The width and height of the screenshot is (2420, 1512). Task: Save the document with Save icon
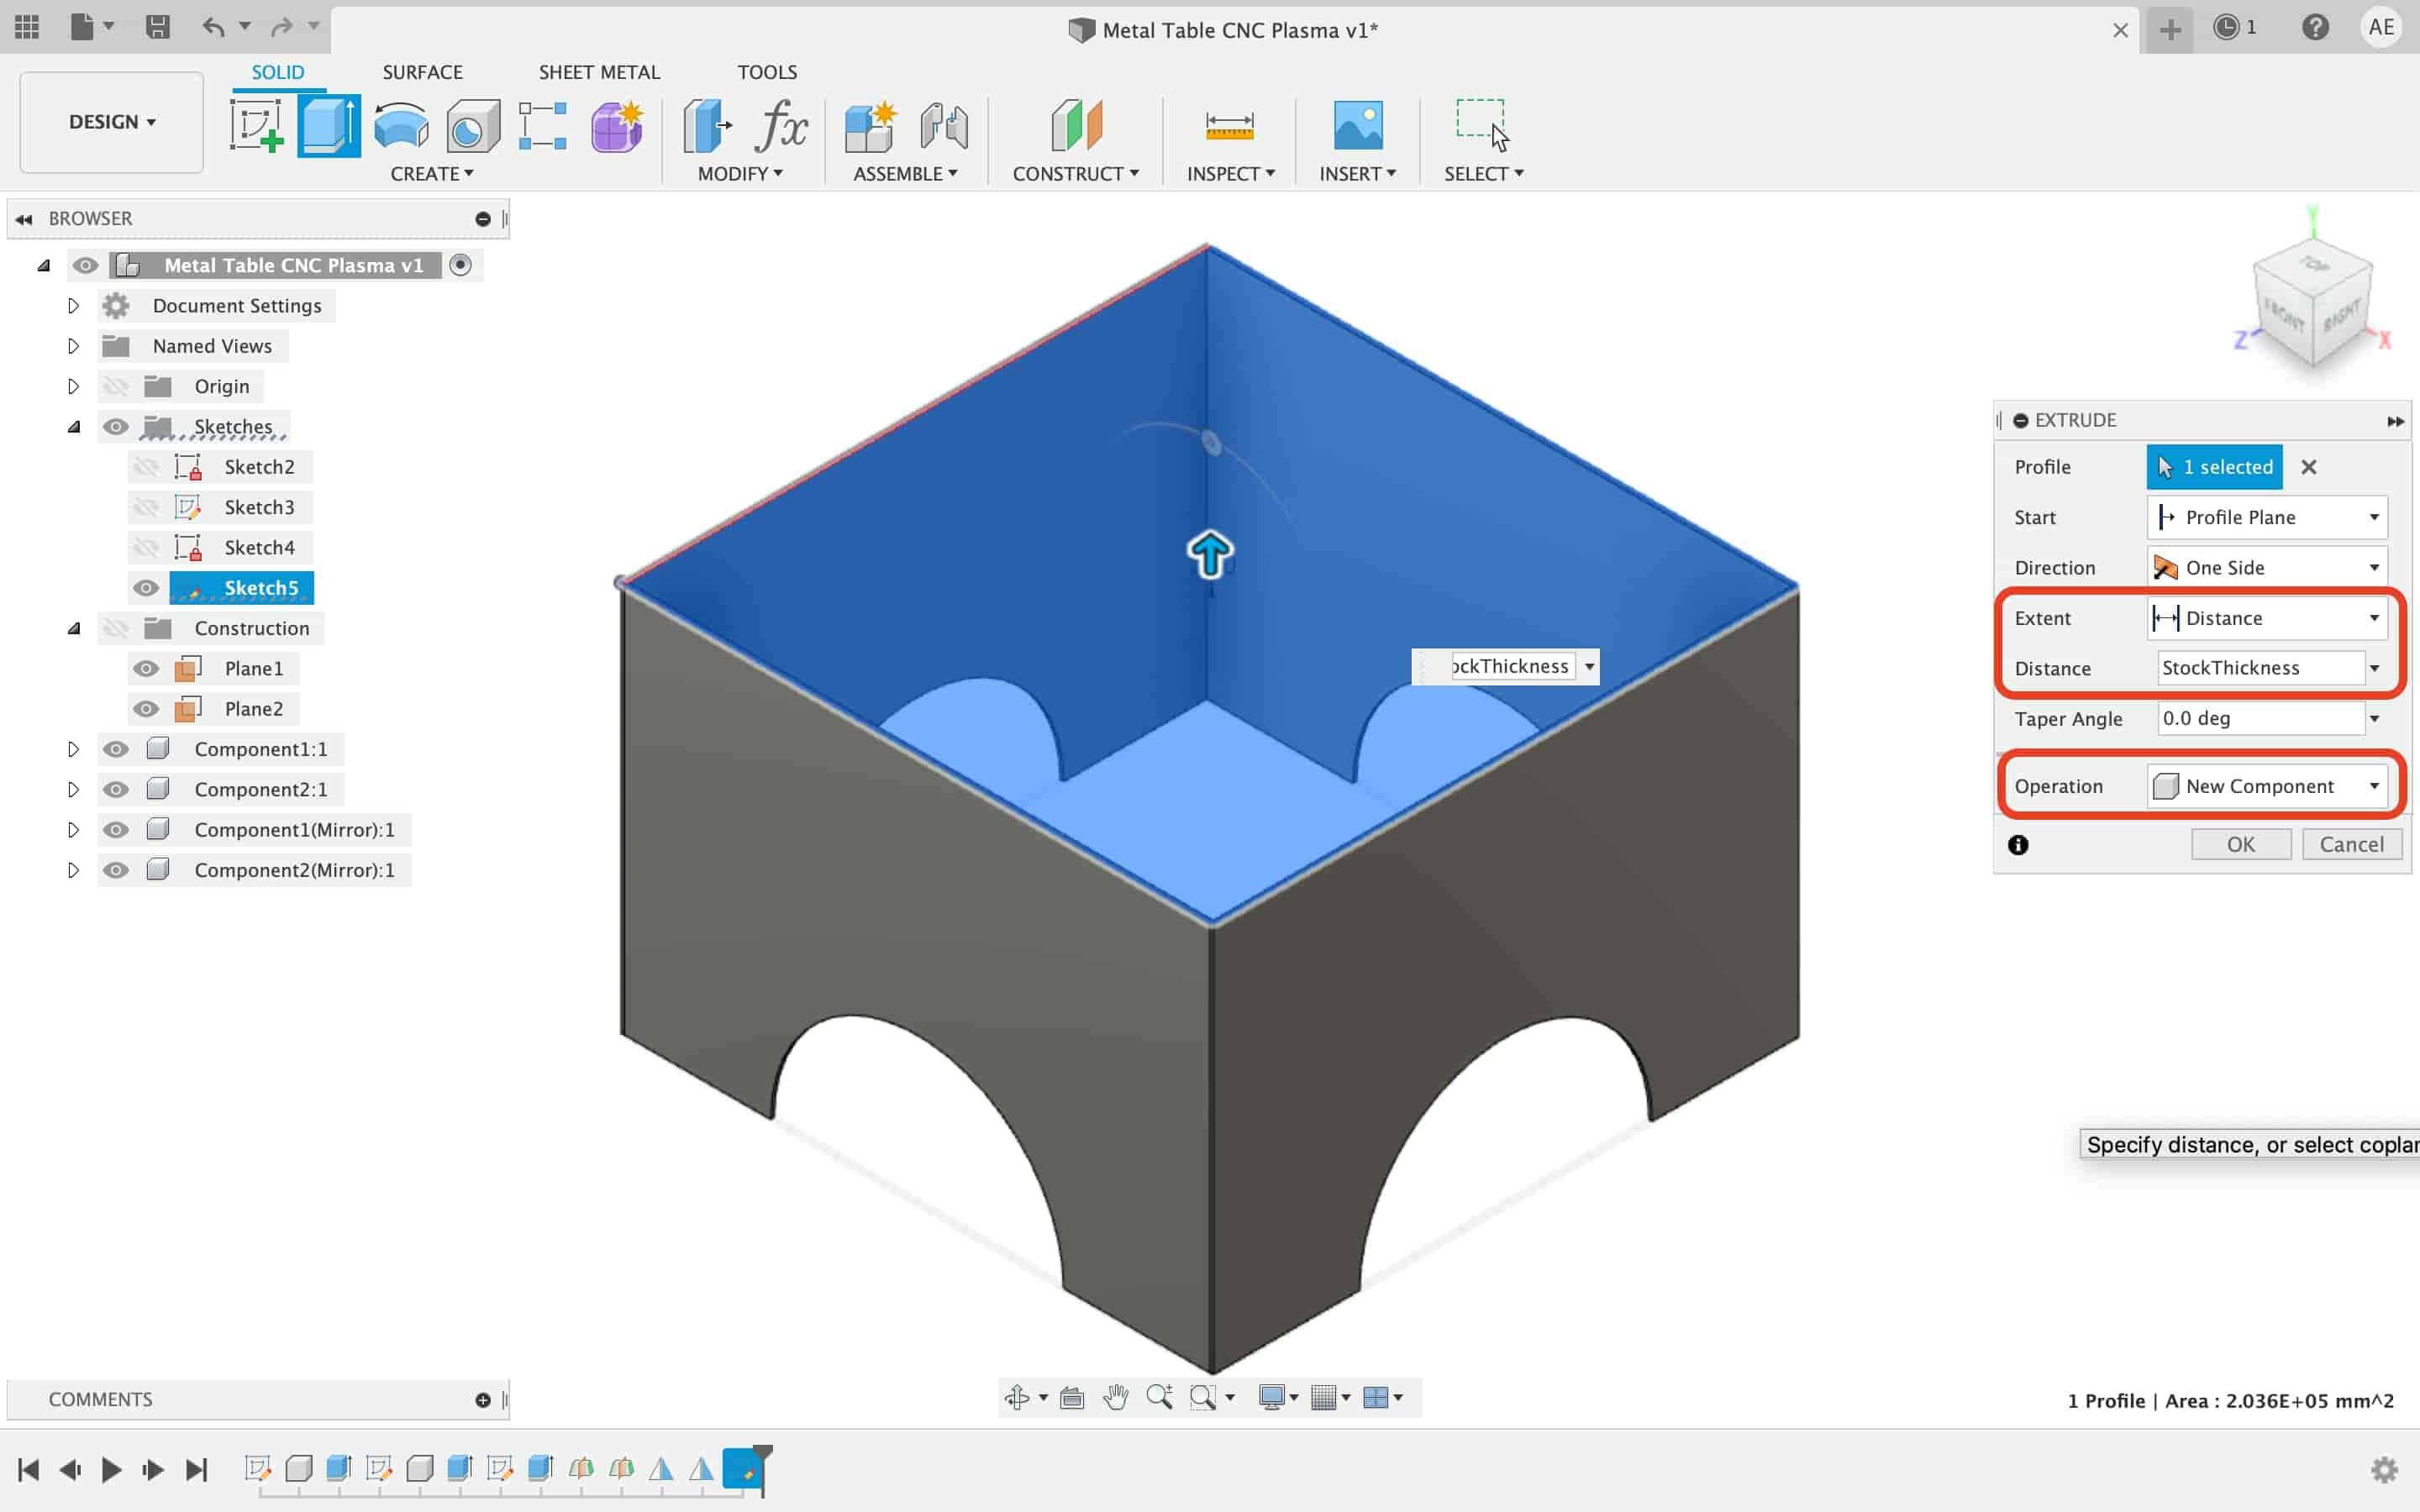(157, 27)
